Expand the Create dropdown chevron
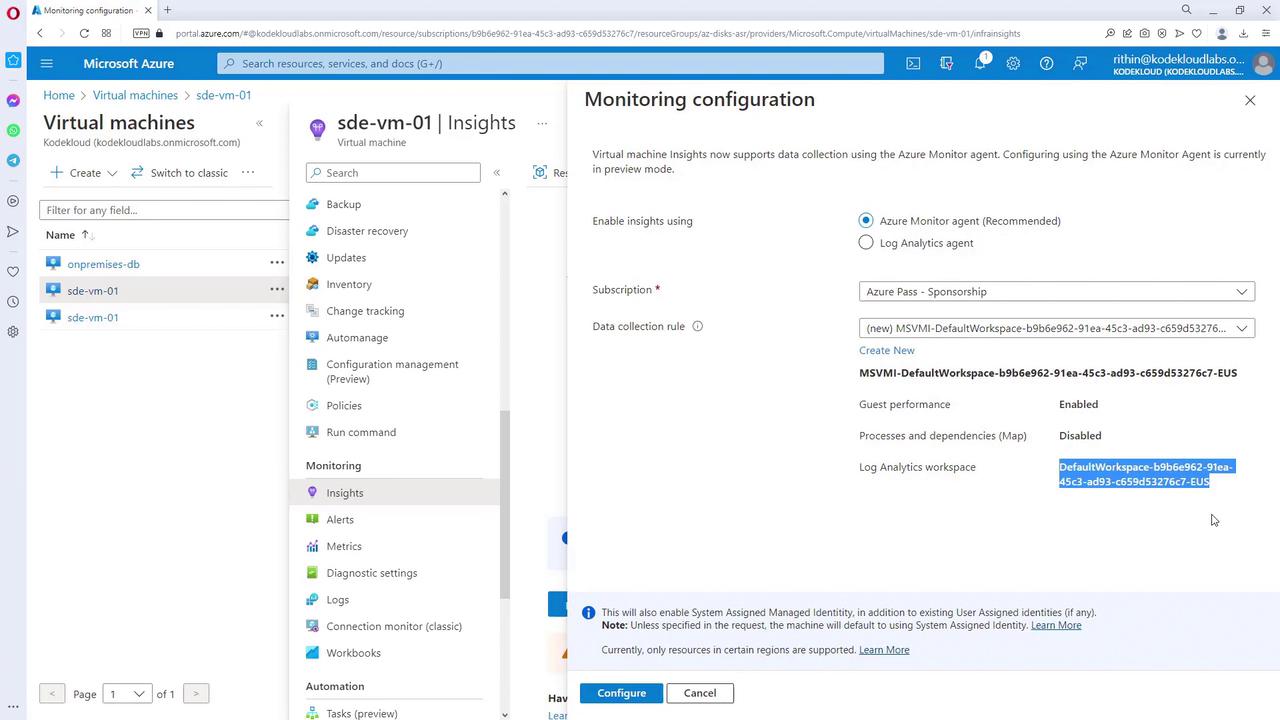This screenshot has width=1280, height=720. click(x=112, y=173)
